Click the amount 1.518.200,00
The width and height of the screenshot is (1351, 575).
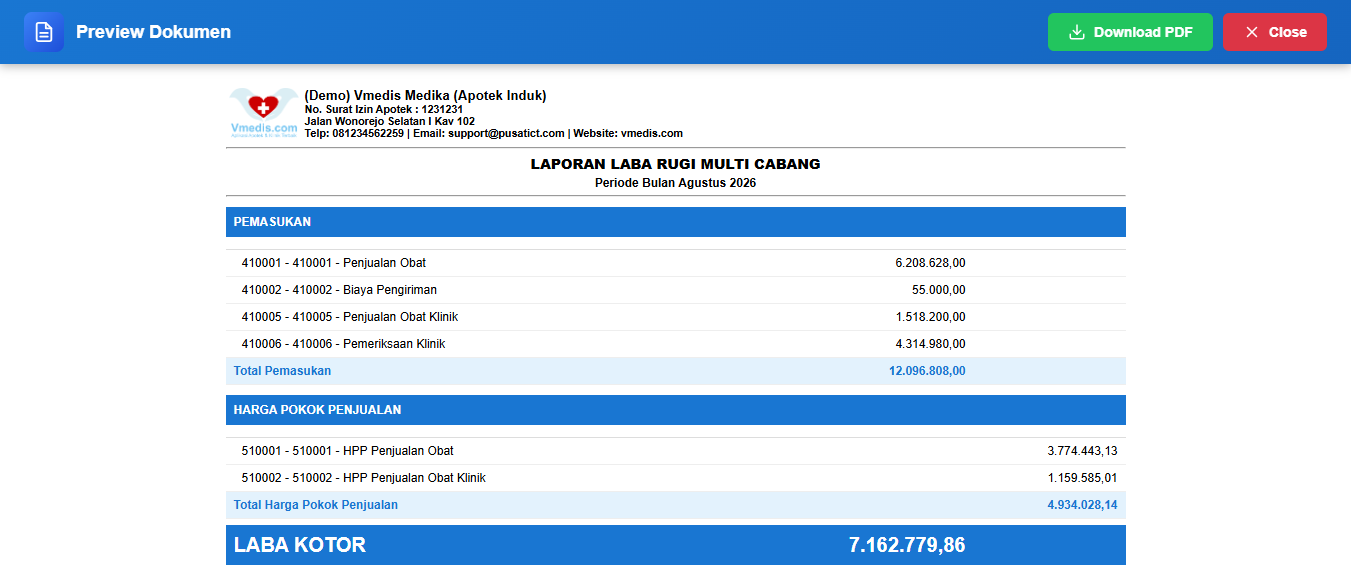coord(930,317)
